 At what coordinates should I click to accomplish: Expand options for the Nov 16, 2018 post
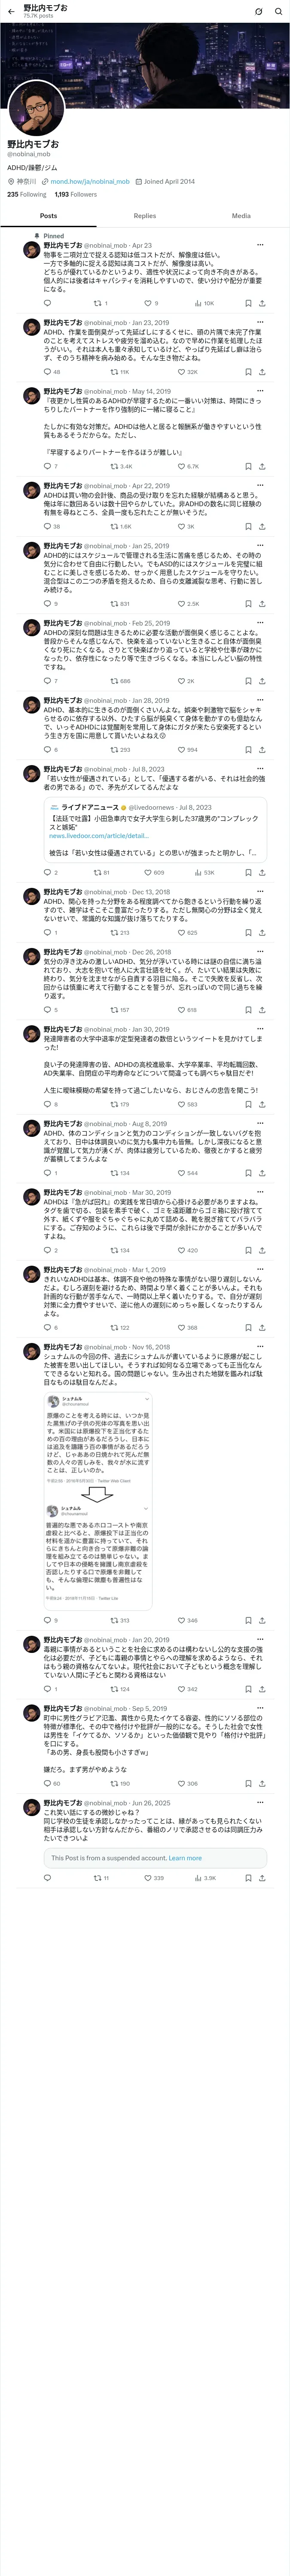[x=260, y=1347]
